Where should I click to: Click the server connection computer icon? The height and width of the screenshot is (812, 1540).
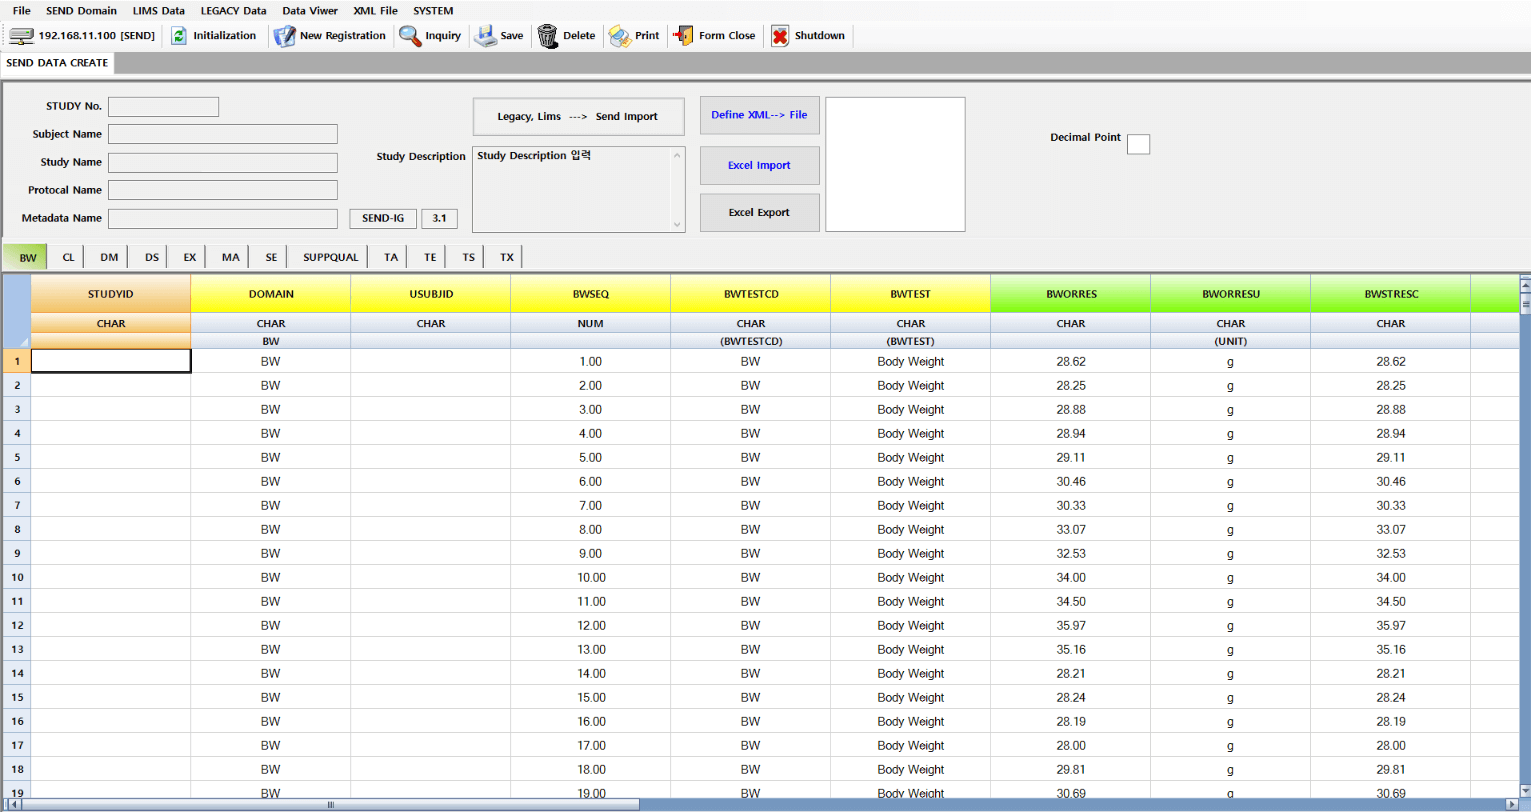[21, 36]
